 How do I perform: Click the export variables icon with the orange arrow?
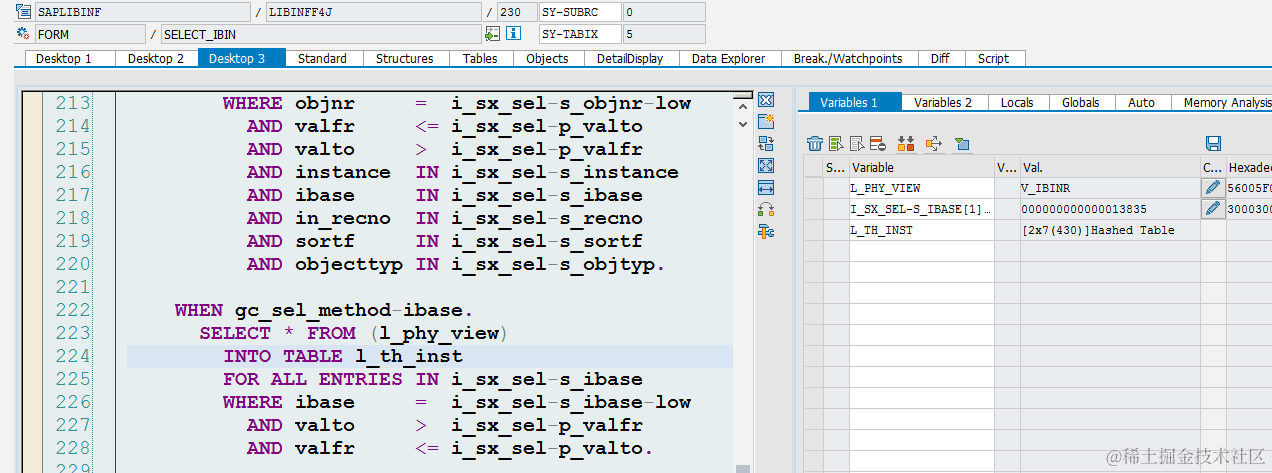(934, 144)
